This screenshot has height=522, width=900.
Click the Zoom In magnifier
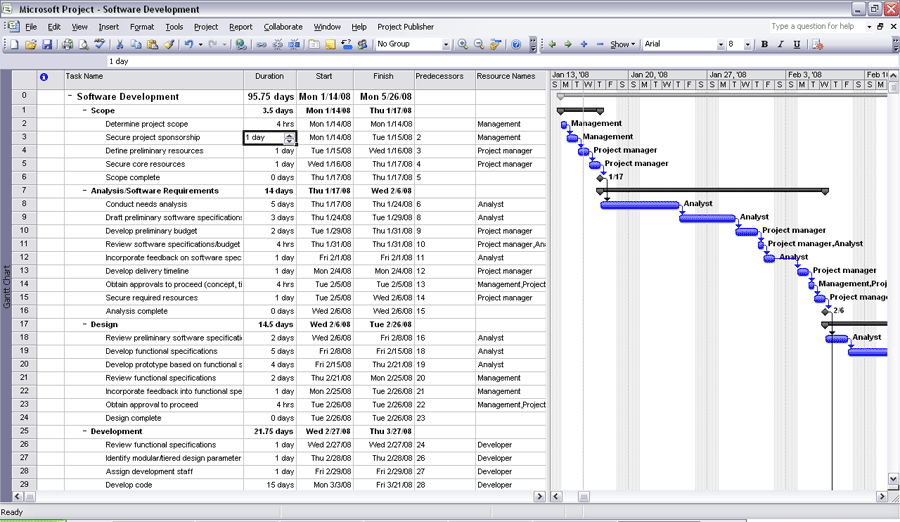(x=463, y=45)
